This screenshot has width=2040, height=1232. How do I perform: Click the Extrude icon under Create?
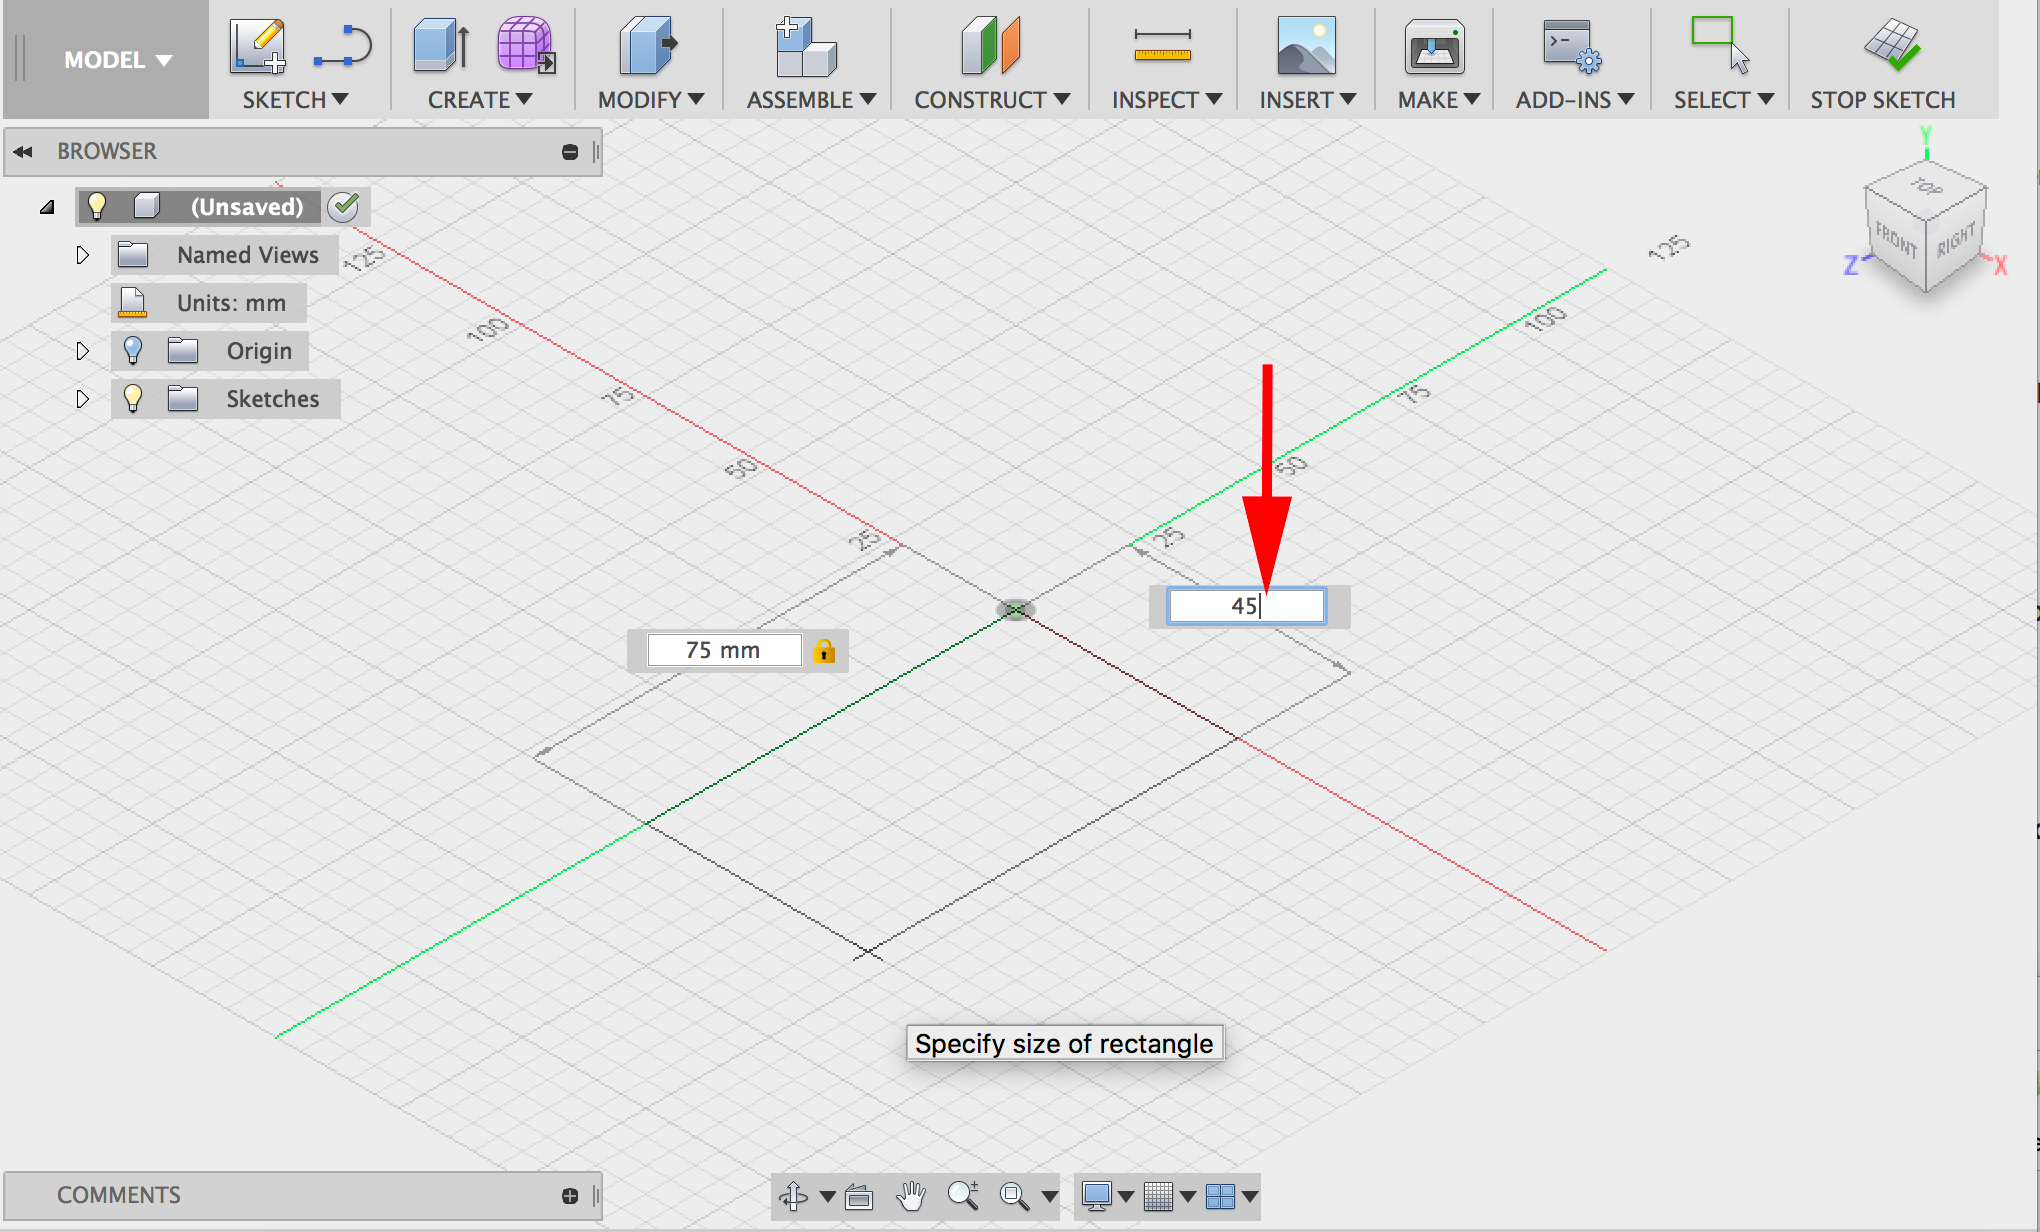[x=441, y=45]
